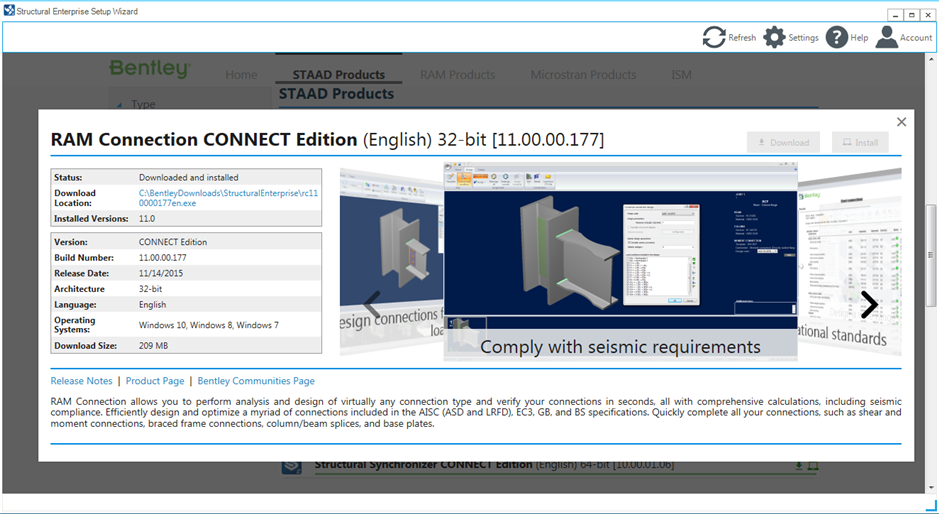Image resolution: width=939 pixels, height=514 pixels.
Task: Click the vertical scrollbar thumb
Action: click(931, 255)
